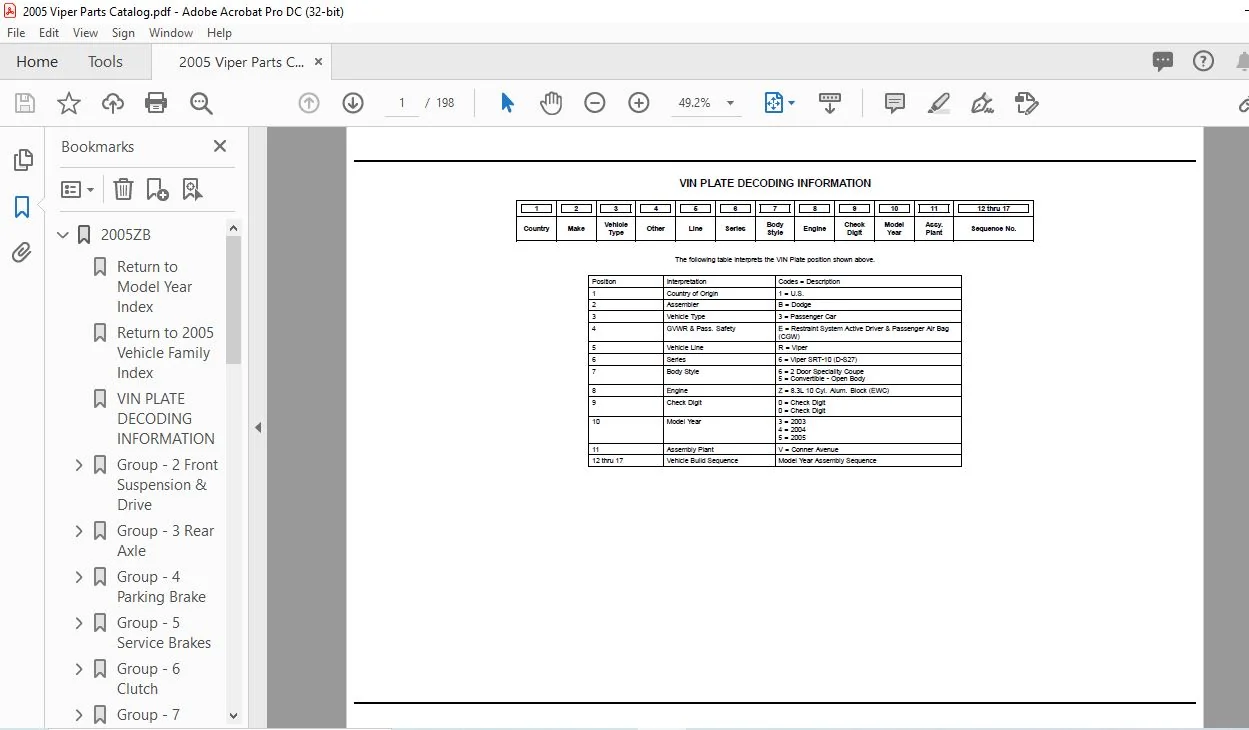Image resolution: width=1249 pixels, height=730 pixels.
Task: Click the Save file icon
Action: [x=25, y=103]
